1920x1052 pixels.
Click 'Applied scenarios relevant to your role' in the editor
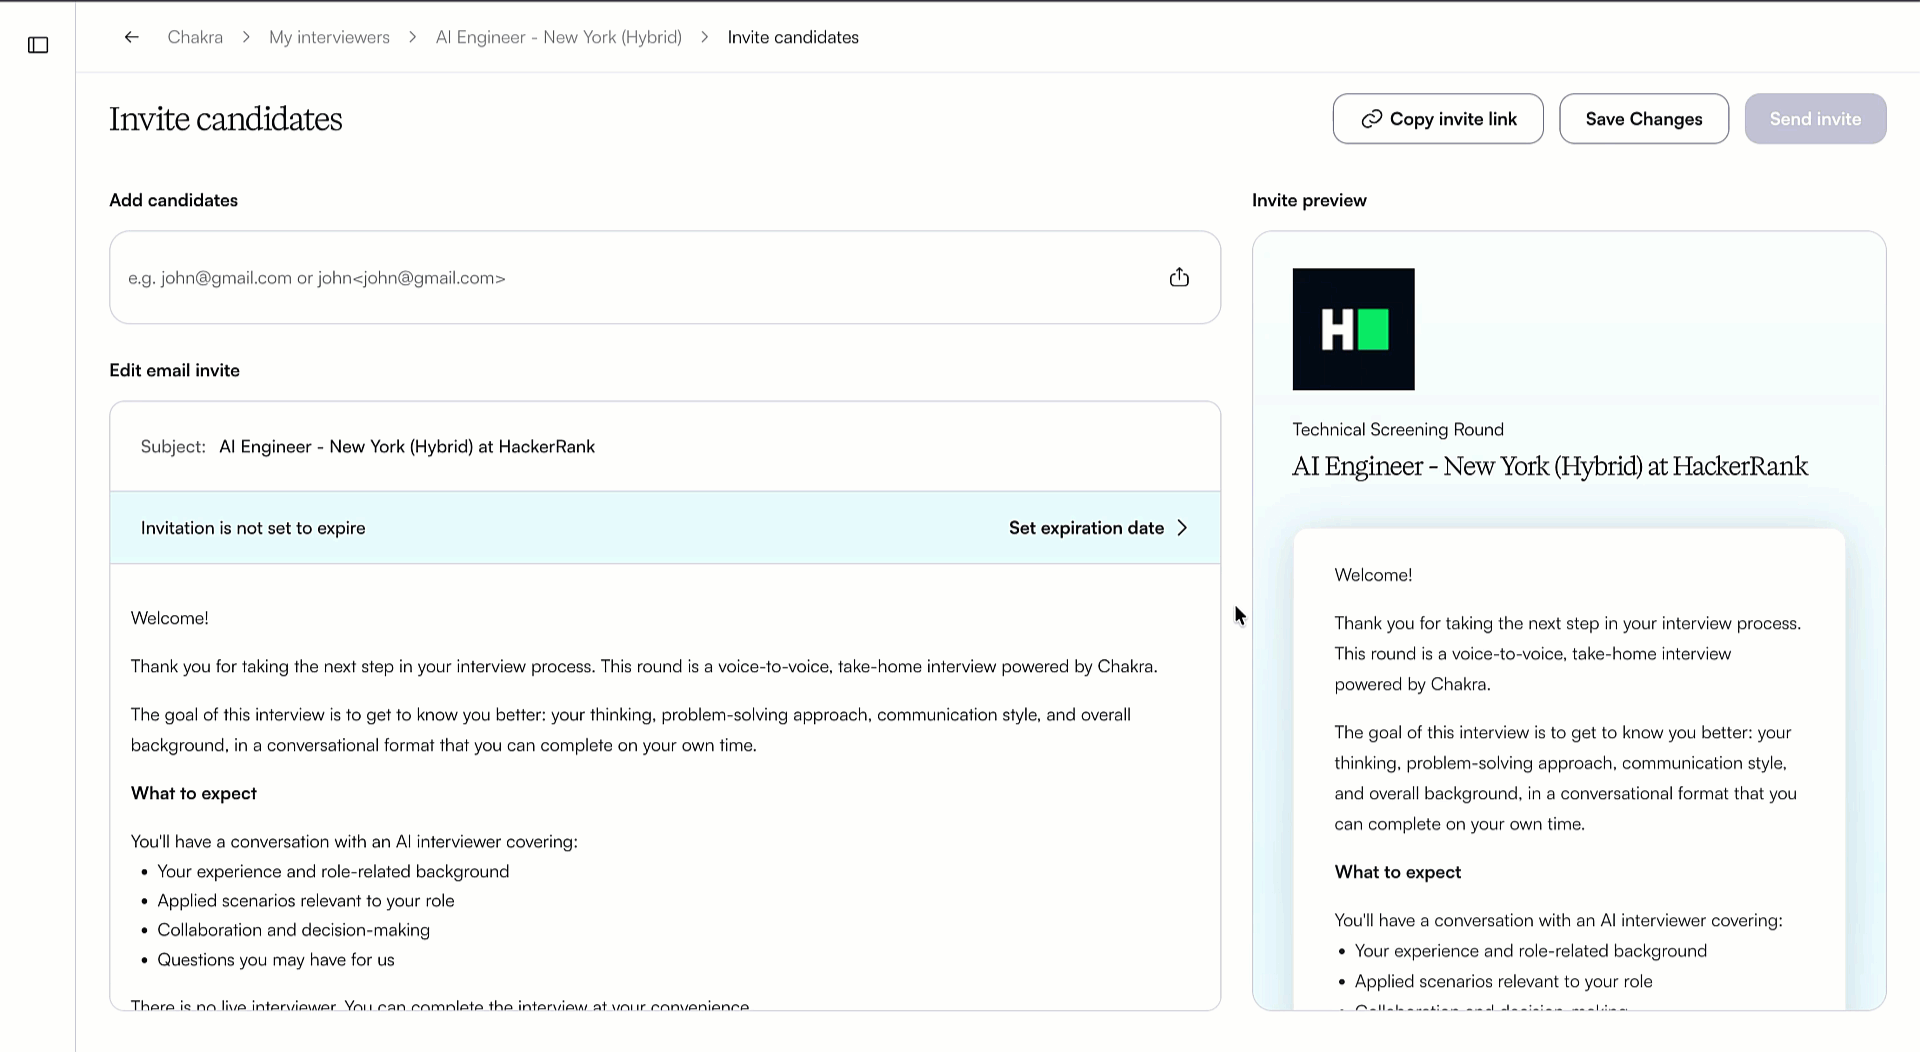pyautogui.click(x=305, y=901)
